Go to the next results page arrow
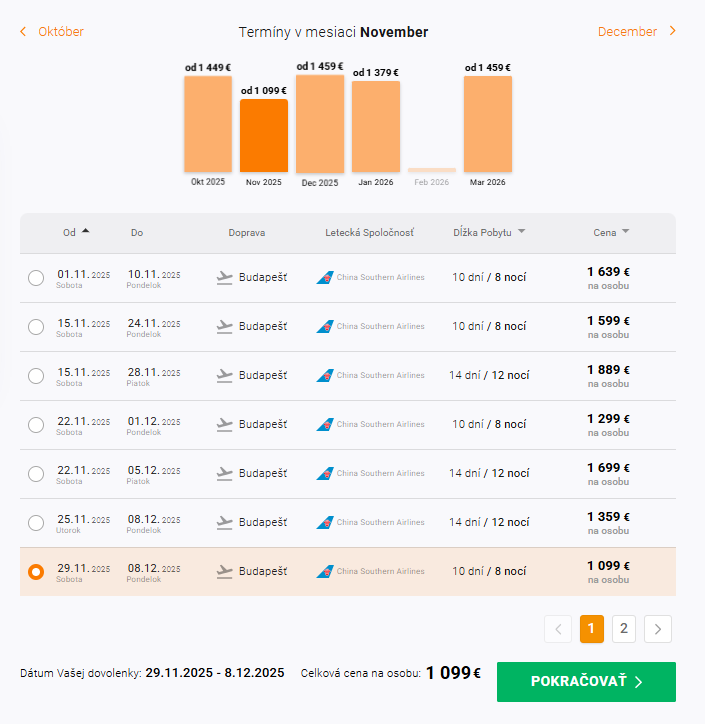This screenshot has height=724, width=705. (x=658, y=628)
